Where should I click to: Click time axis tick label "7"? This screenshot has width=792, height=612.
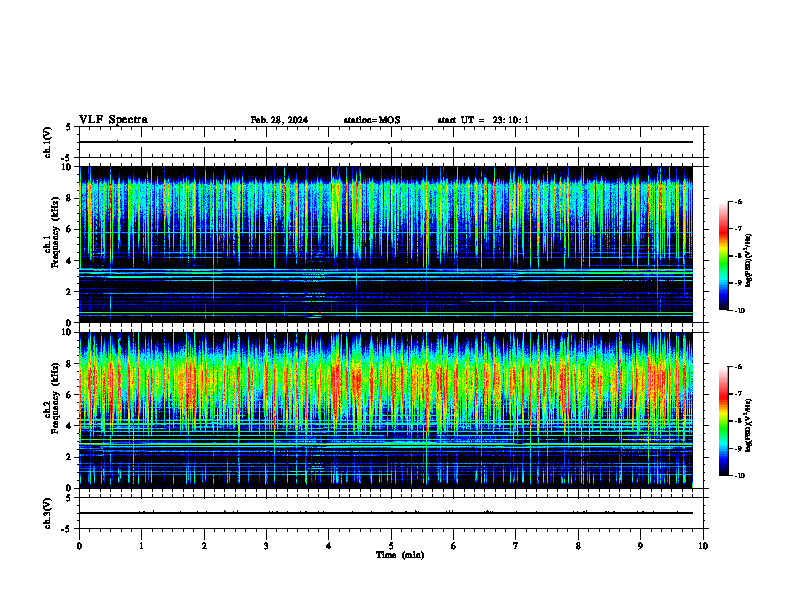pos(516,546)
